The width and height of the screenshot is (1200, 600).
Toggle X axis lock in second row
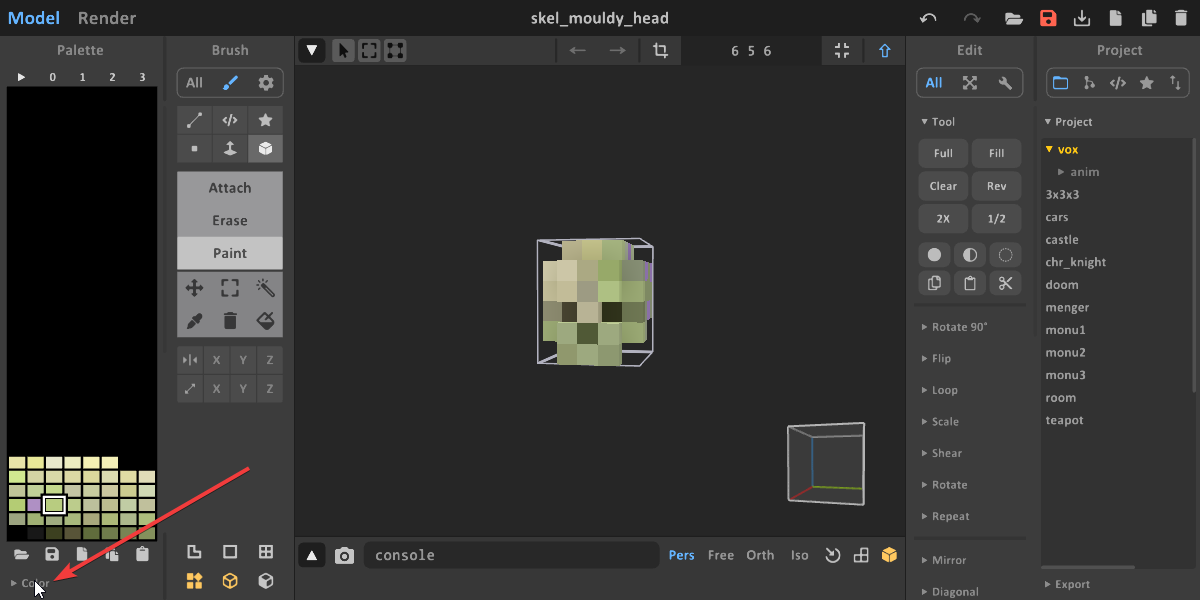click(216, 389)
